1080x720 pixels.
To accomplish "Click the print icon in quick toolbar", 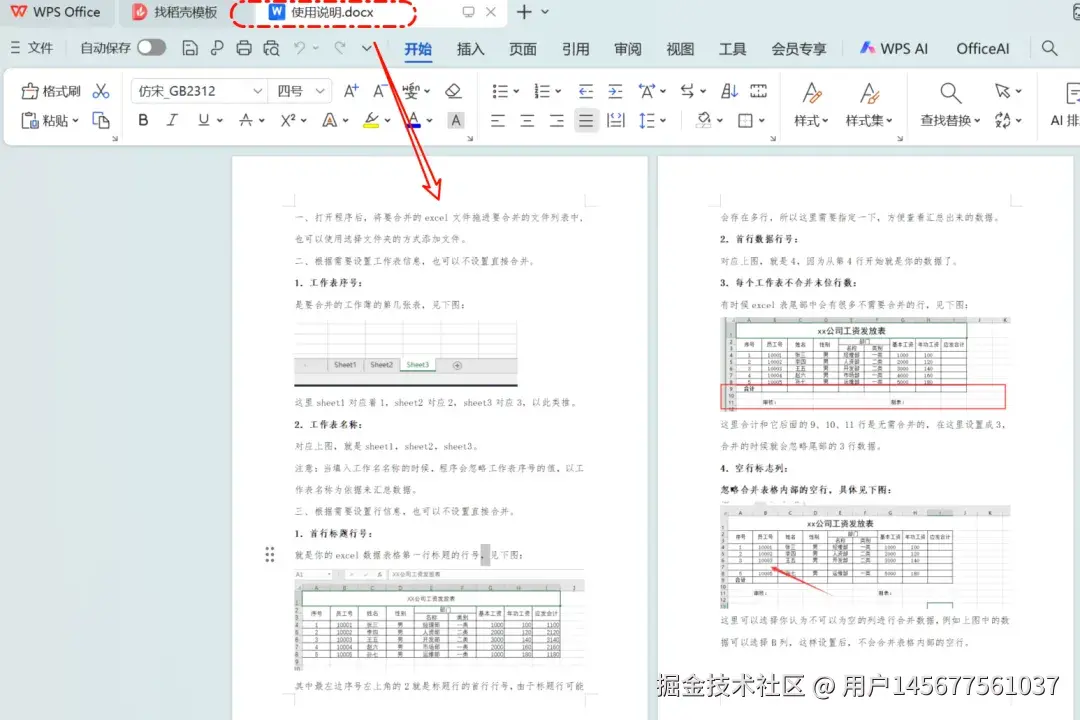I will [x=244, y=48].
